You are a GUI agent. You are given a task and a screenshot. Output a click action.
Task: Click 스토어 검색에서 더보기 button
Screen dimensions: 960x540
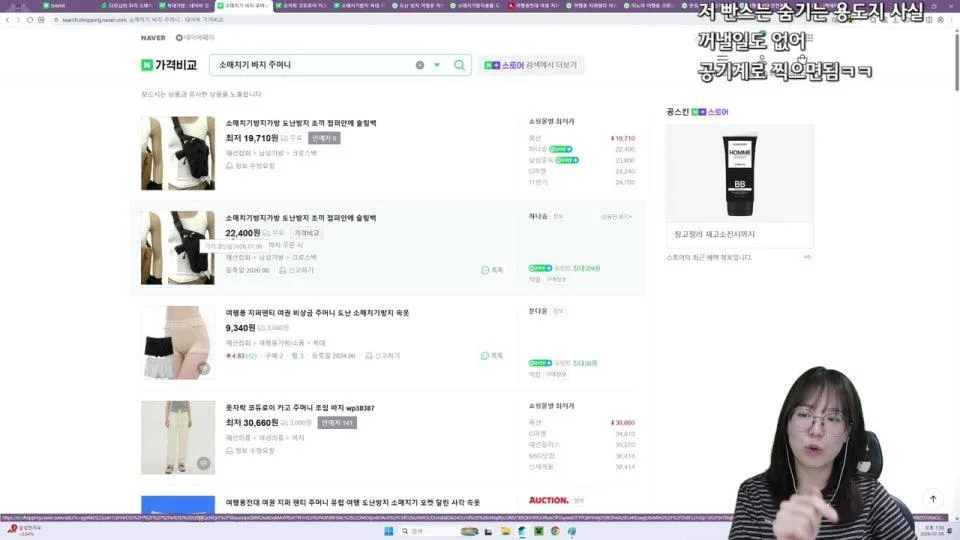pyautogui.click(x=531, y=65)
